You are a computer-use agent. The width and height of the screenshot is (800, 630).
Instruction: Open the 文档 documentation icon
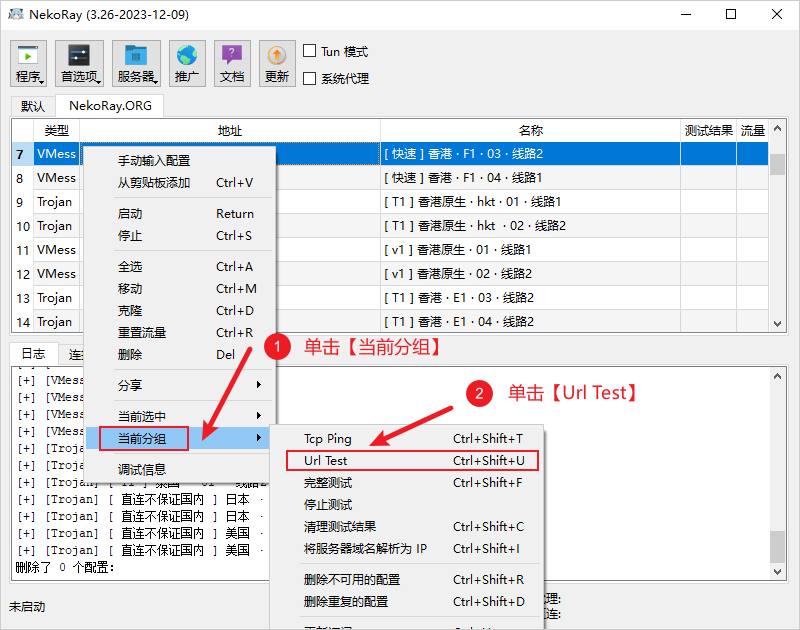click(232, 62)
